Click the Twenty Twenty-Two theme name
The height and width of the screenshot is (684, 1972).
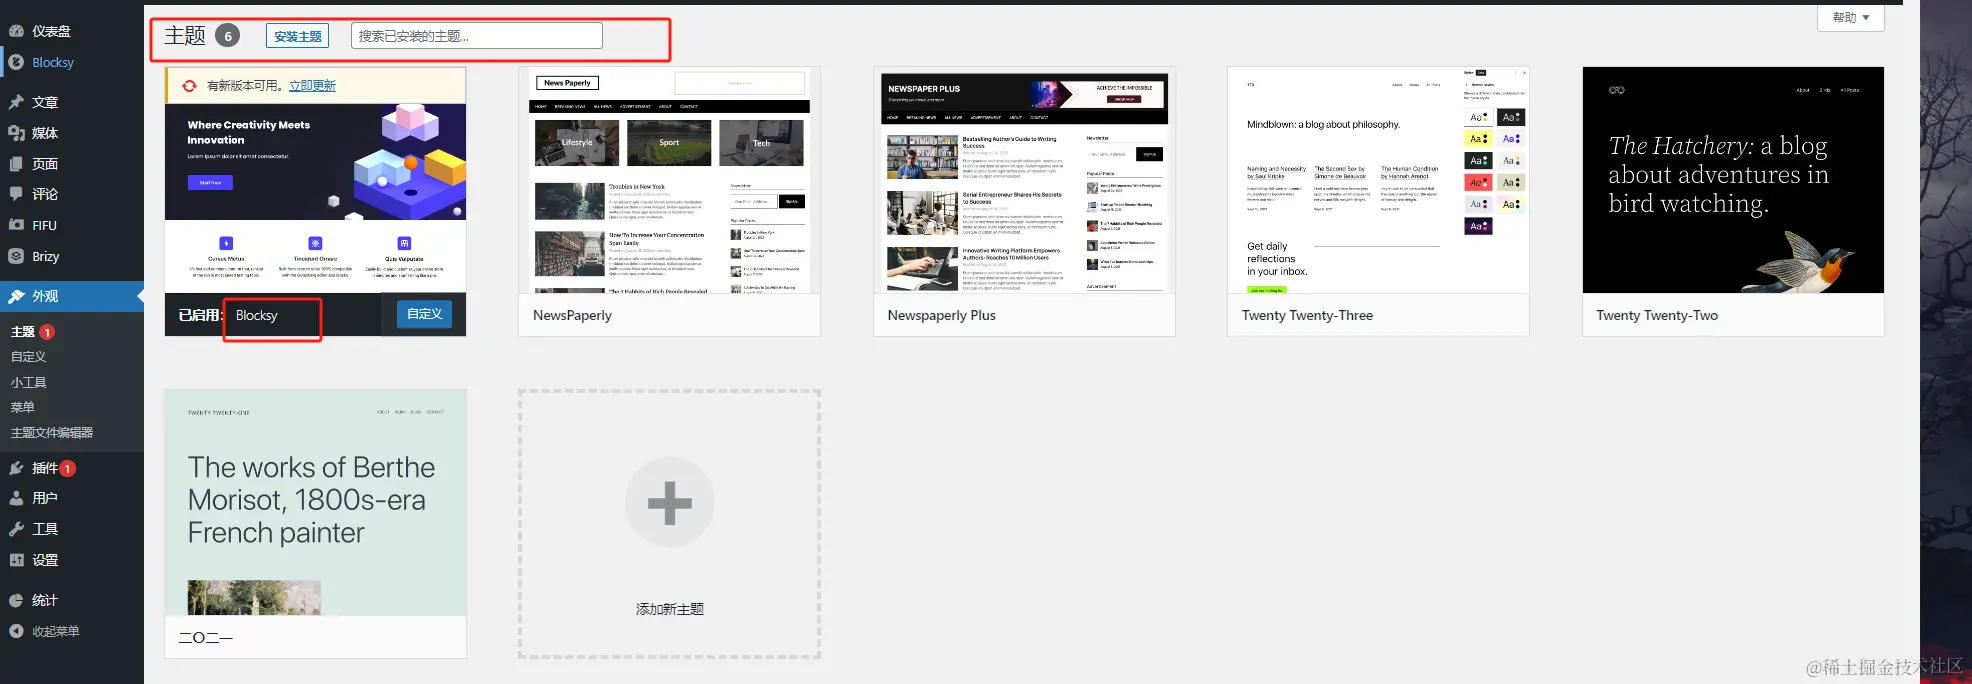pyautogui.click(x=1657, y=315)
